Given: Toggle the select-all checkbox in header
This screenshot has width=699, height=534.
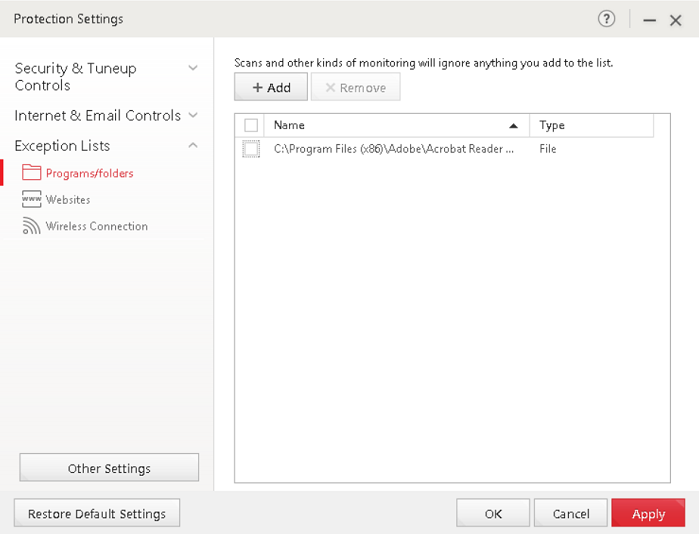Looking at the screenshot, I should tap(251, 125).
